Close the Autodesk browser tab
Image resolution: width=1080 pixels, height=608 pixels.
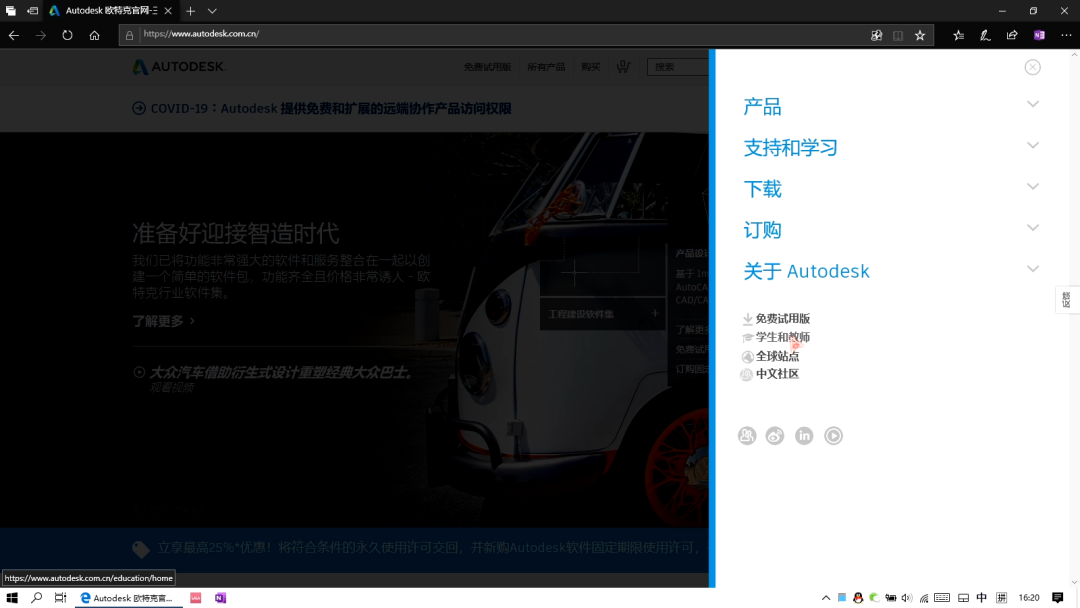(x=167, y=11)
